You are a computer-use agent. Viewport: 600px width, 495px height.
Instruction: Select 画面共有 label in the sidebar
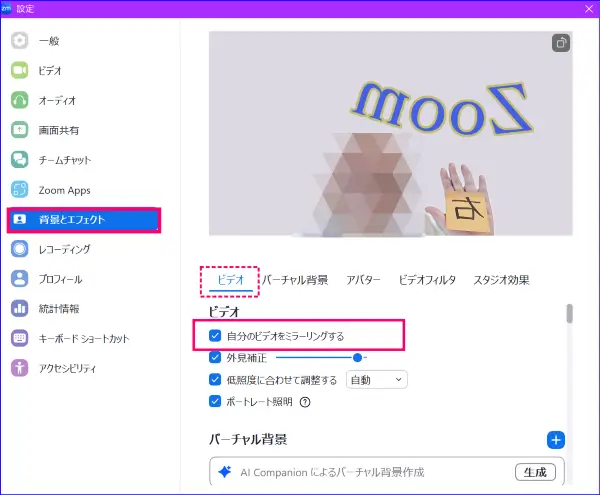point(59,130)
